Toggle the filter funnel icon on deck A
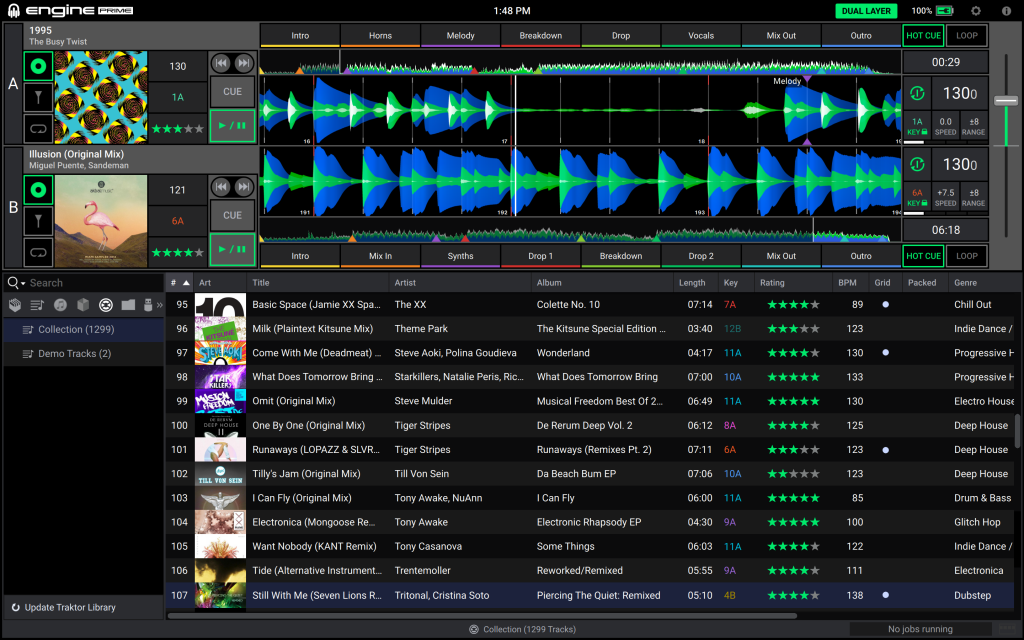The image size is (1024, 640). [39, 97]
